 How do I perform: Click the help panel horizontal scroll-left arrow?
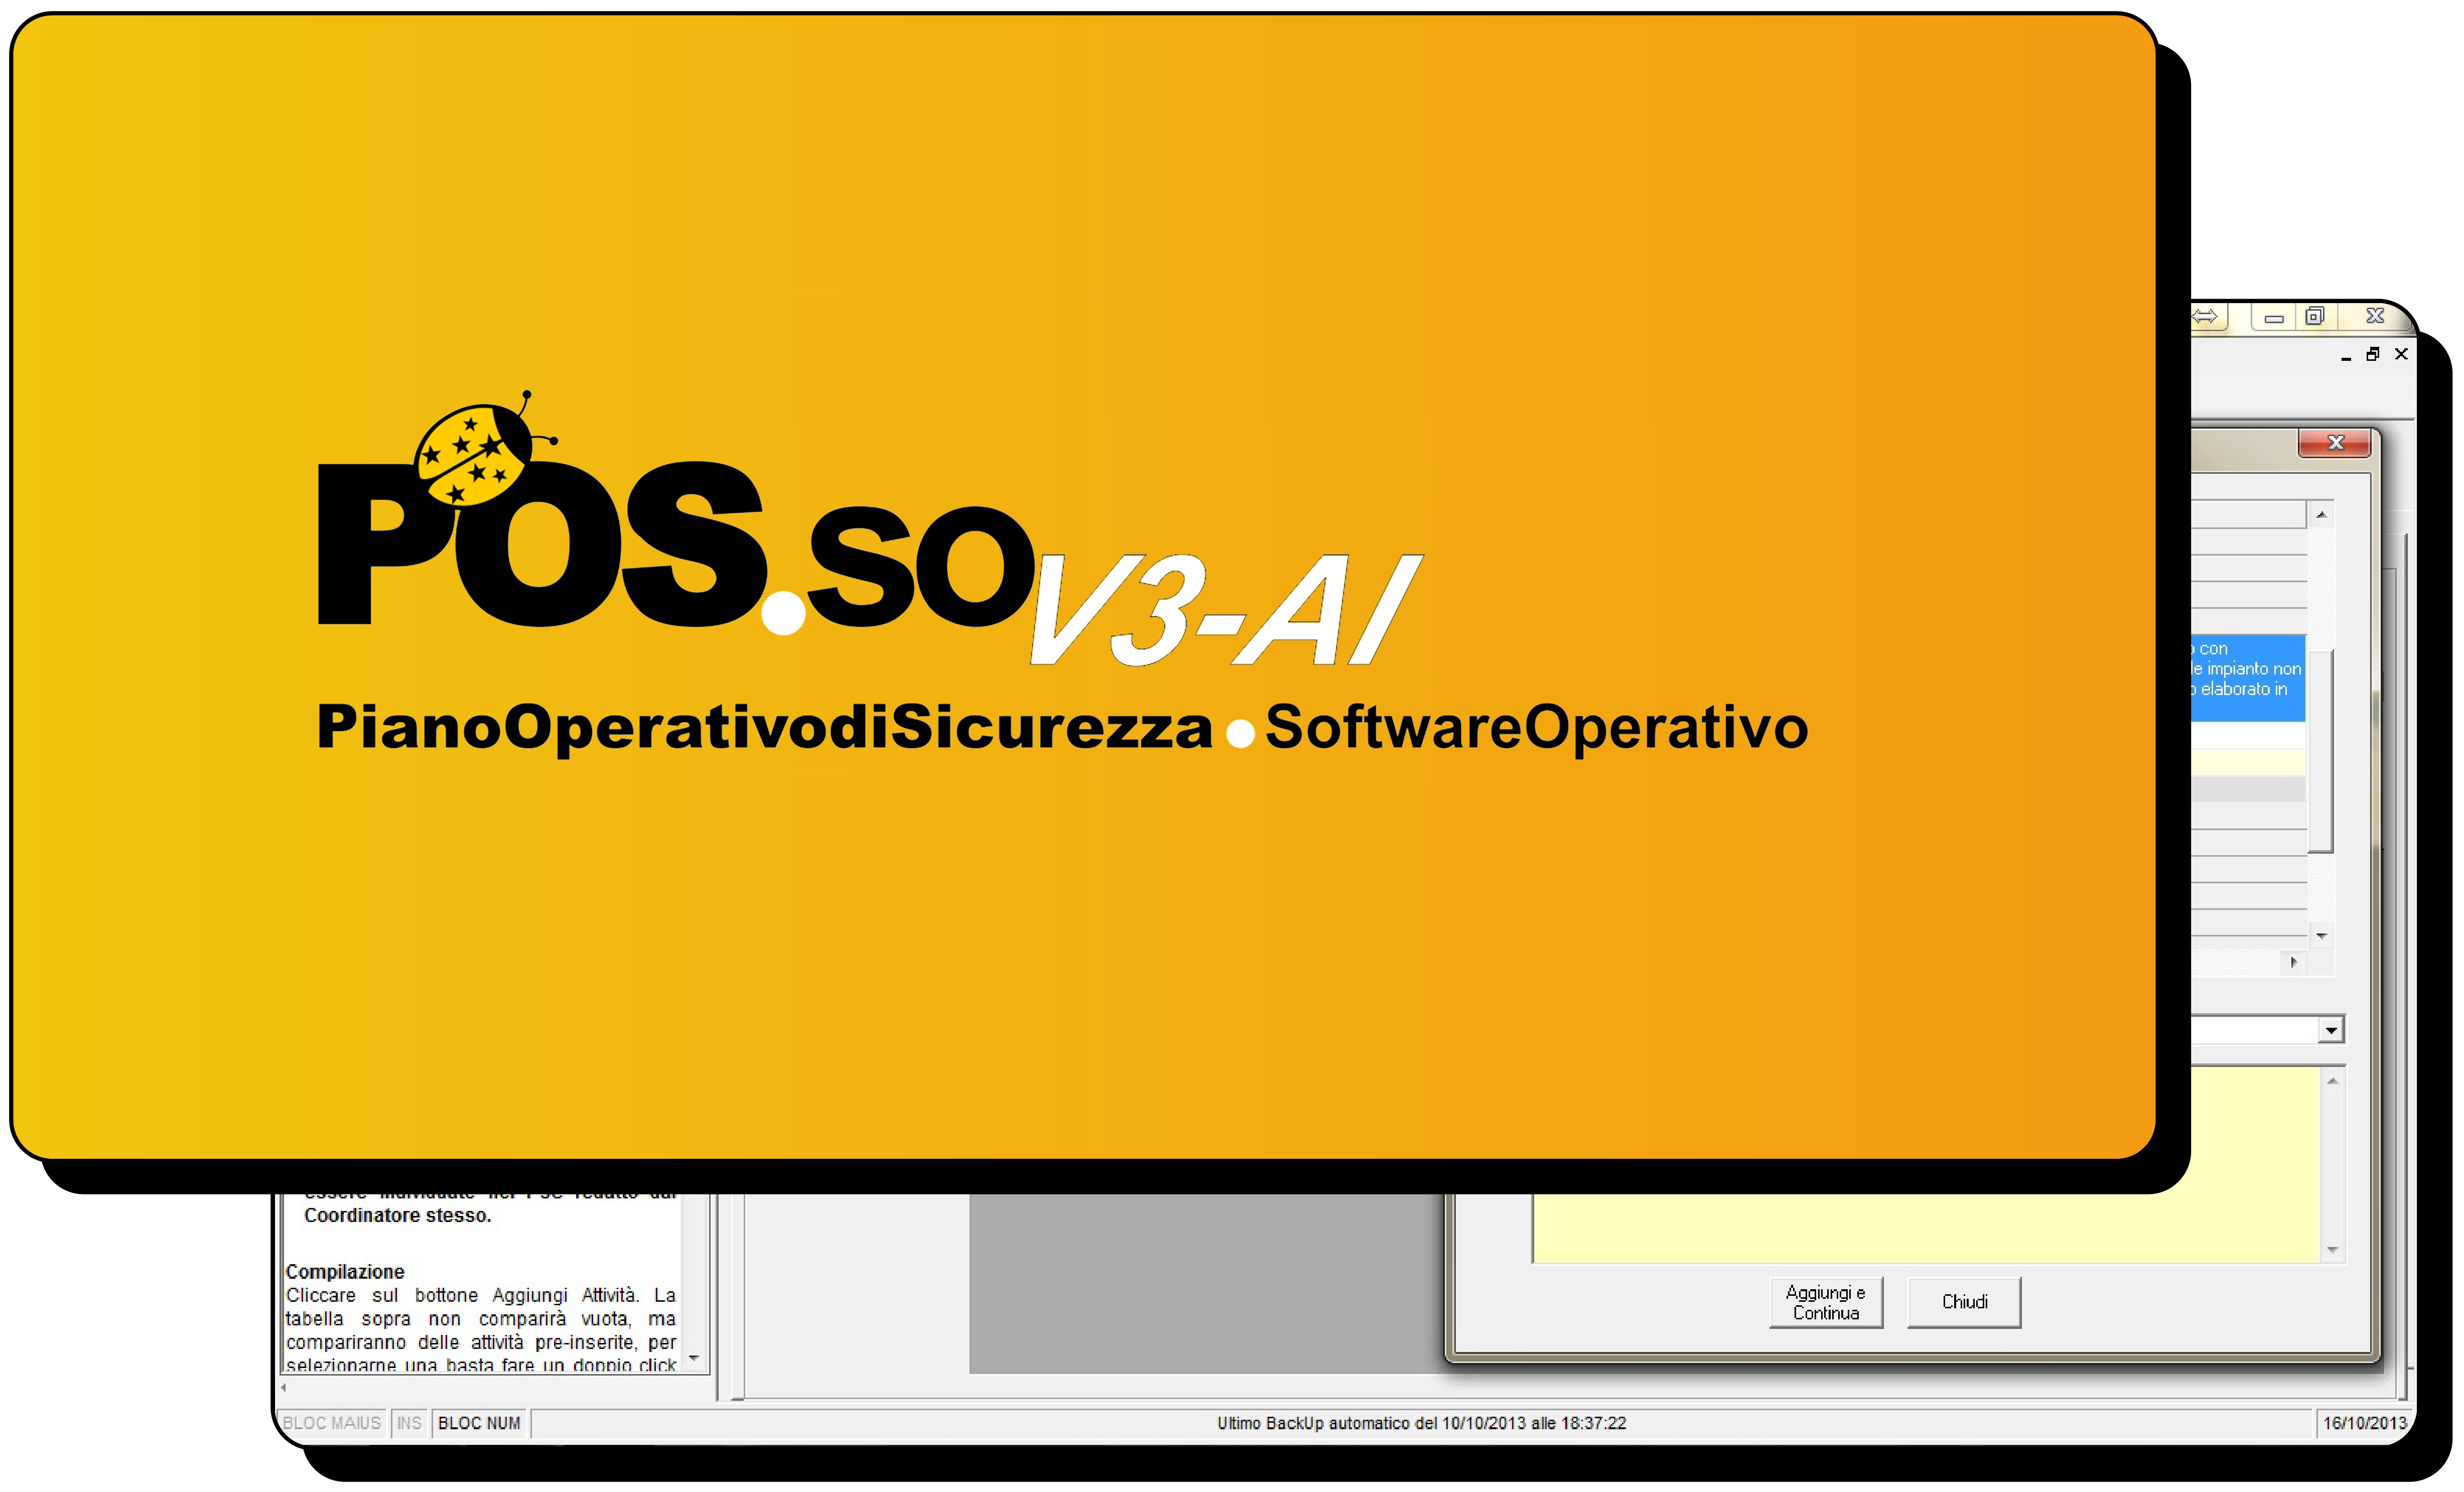click(284, 1387)
